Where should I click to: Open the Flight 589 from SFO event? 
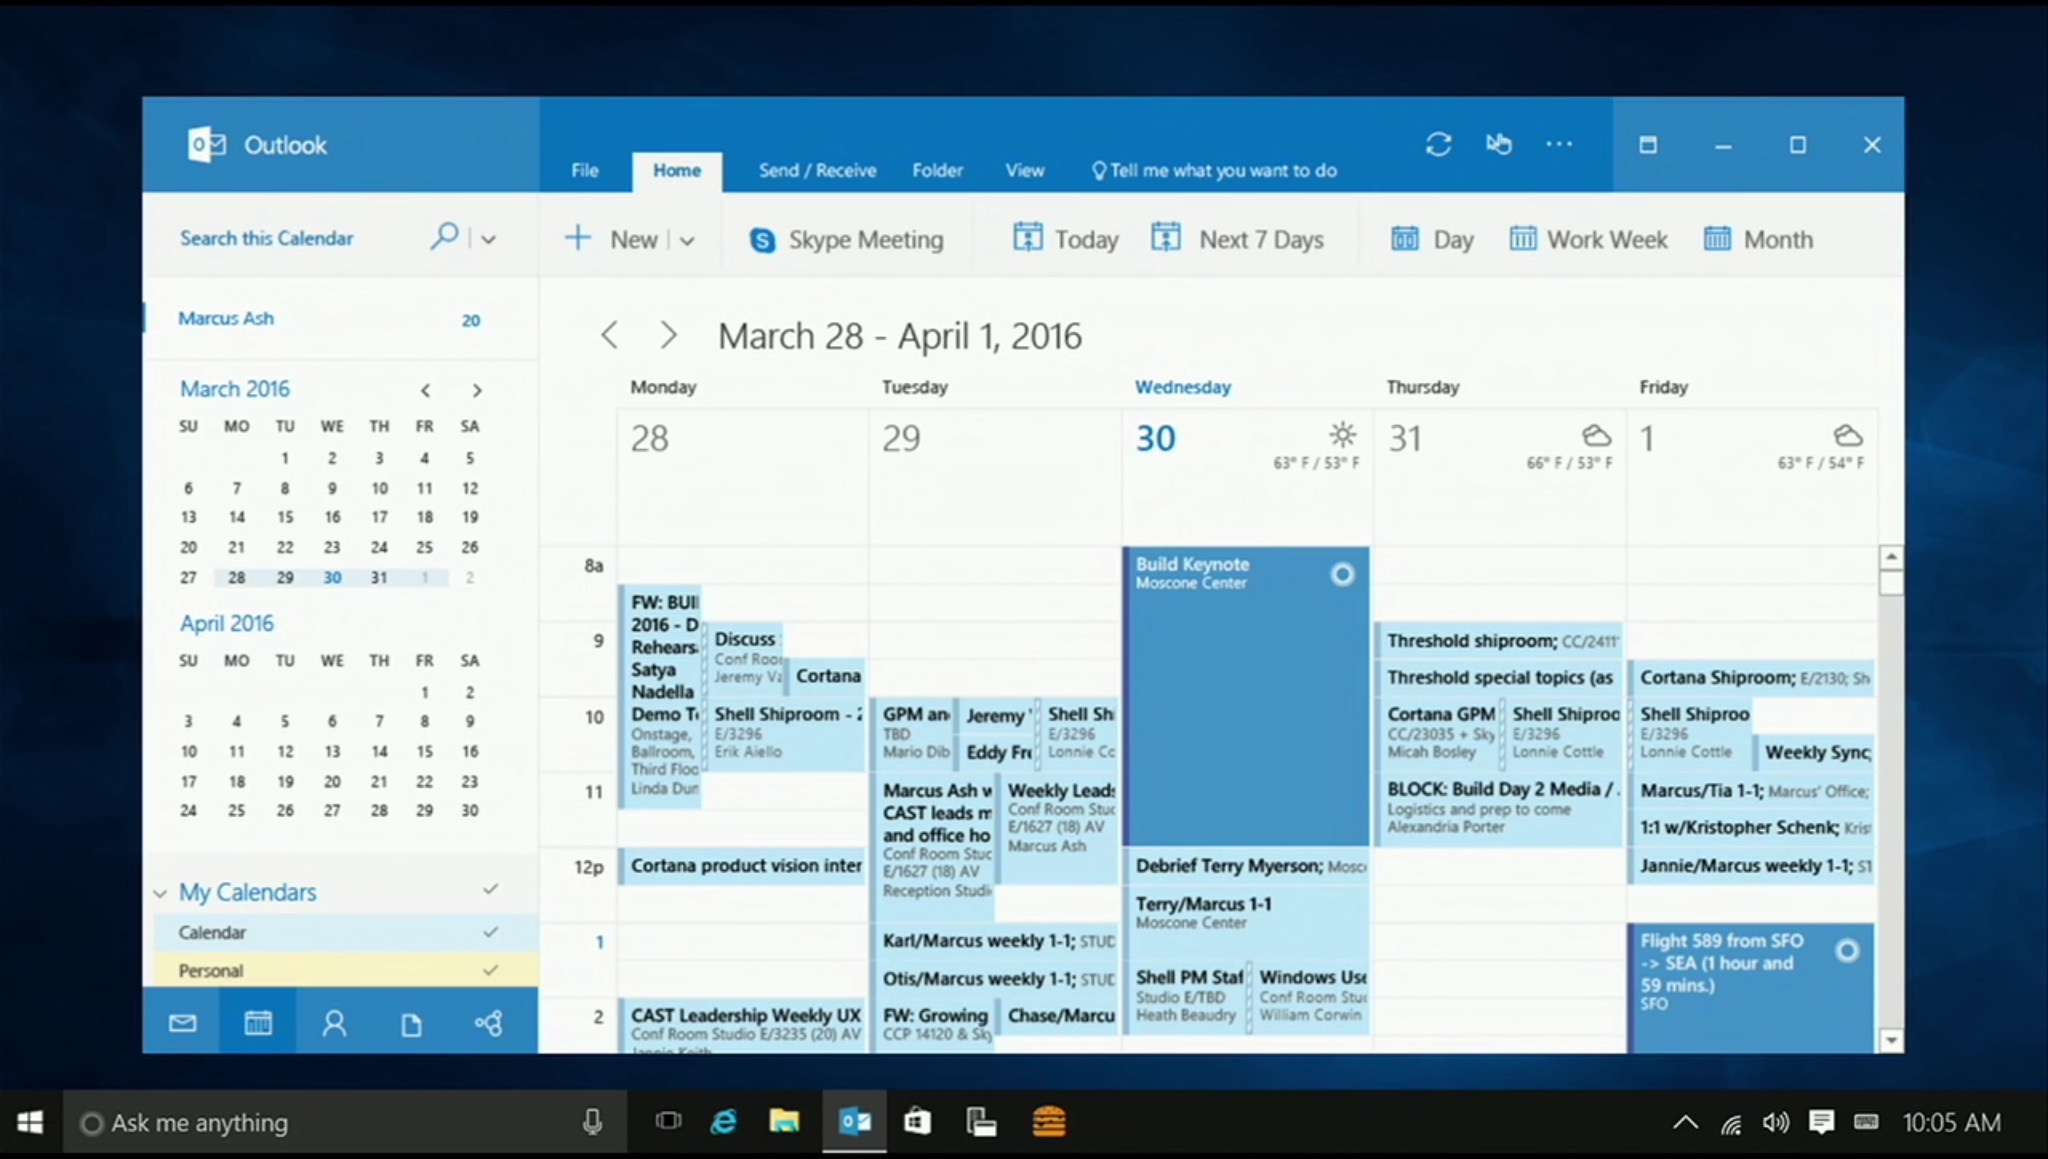1750,987
